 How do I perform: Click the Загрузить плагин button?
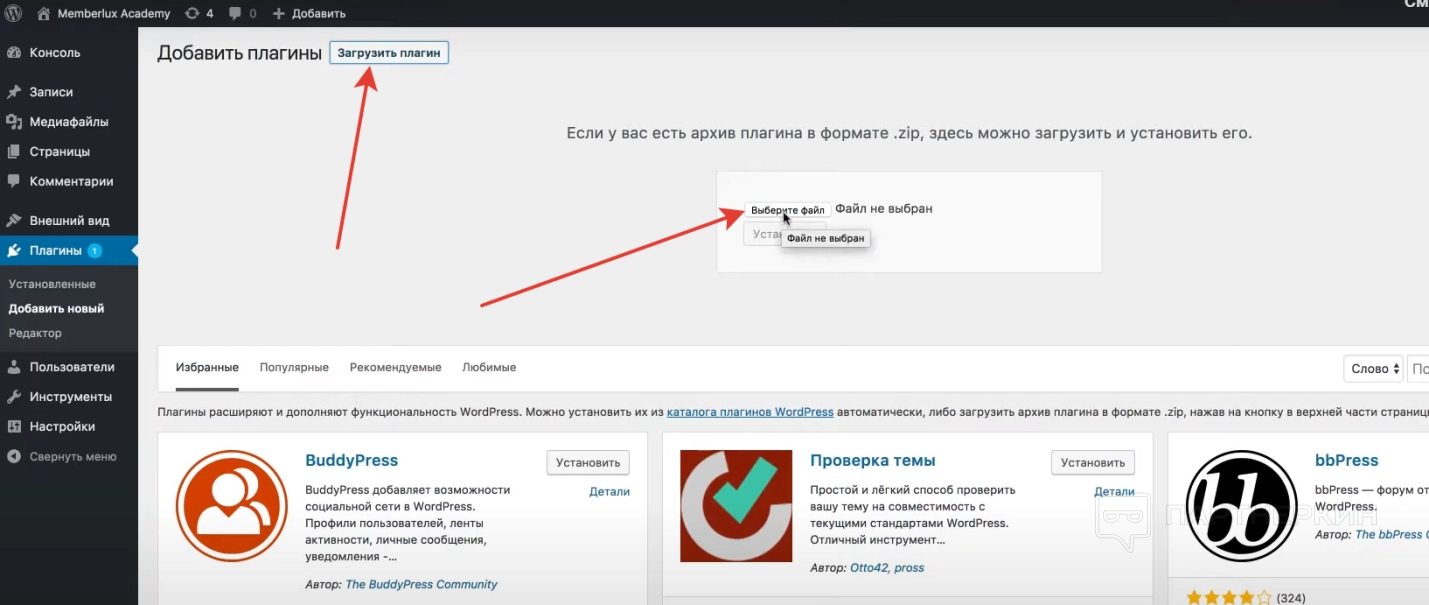[389, 53]
